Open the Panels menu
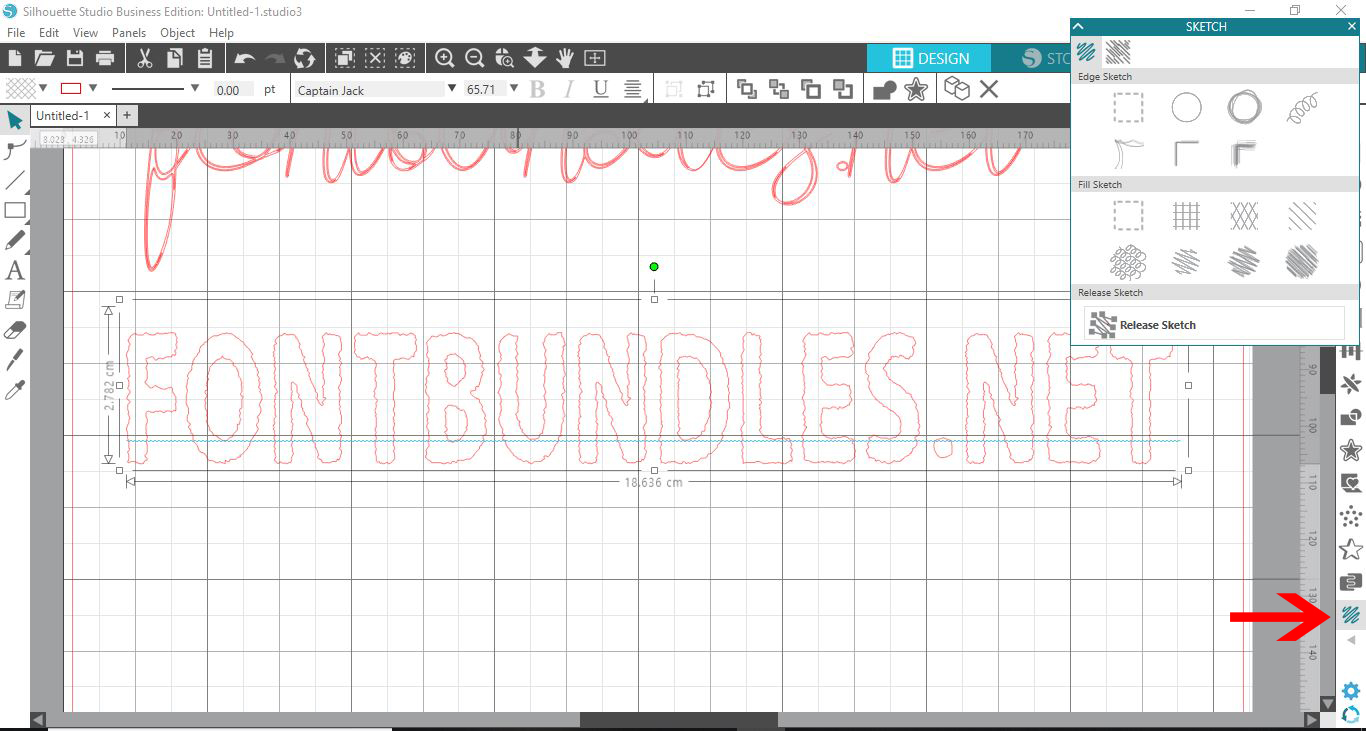This screenshot has width=1366, height=731. click(129, 32)
